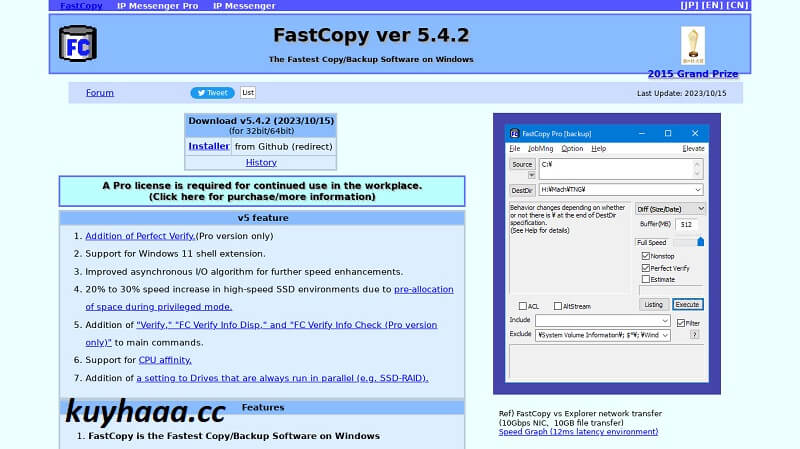Go to the FastCopy top navigation link
The width and height of the screenshot is (800, 449).
81,6
